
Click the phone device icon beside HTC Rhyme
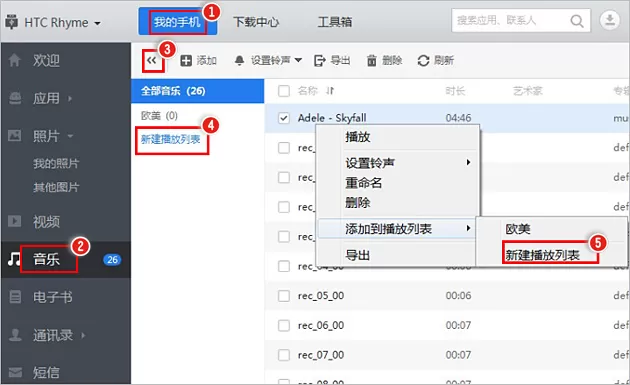click(x=12, y=22)
